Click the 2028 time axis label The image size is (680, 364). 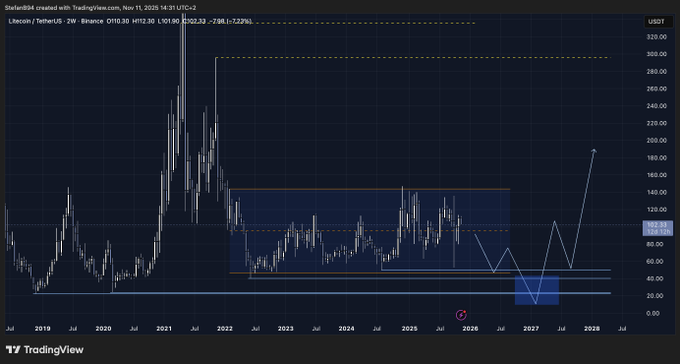coord(592,329)
